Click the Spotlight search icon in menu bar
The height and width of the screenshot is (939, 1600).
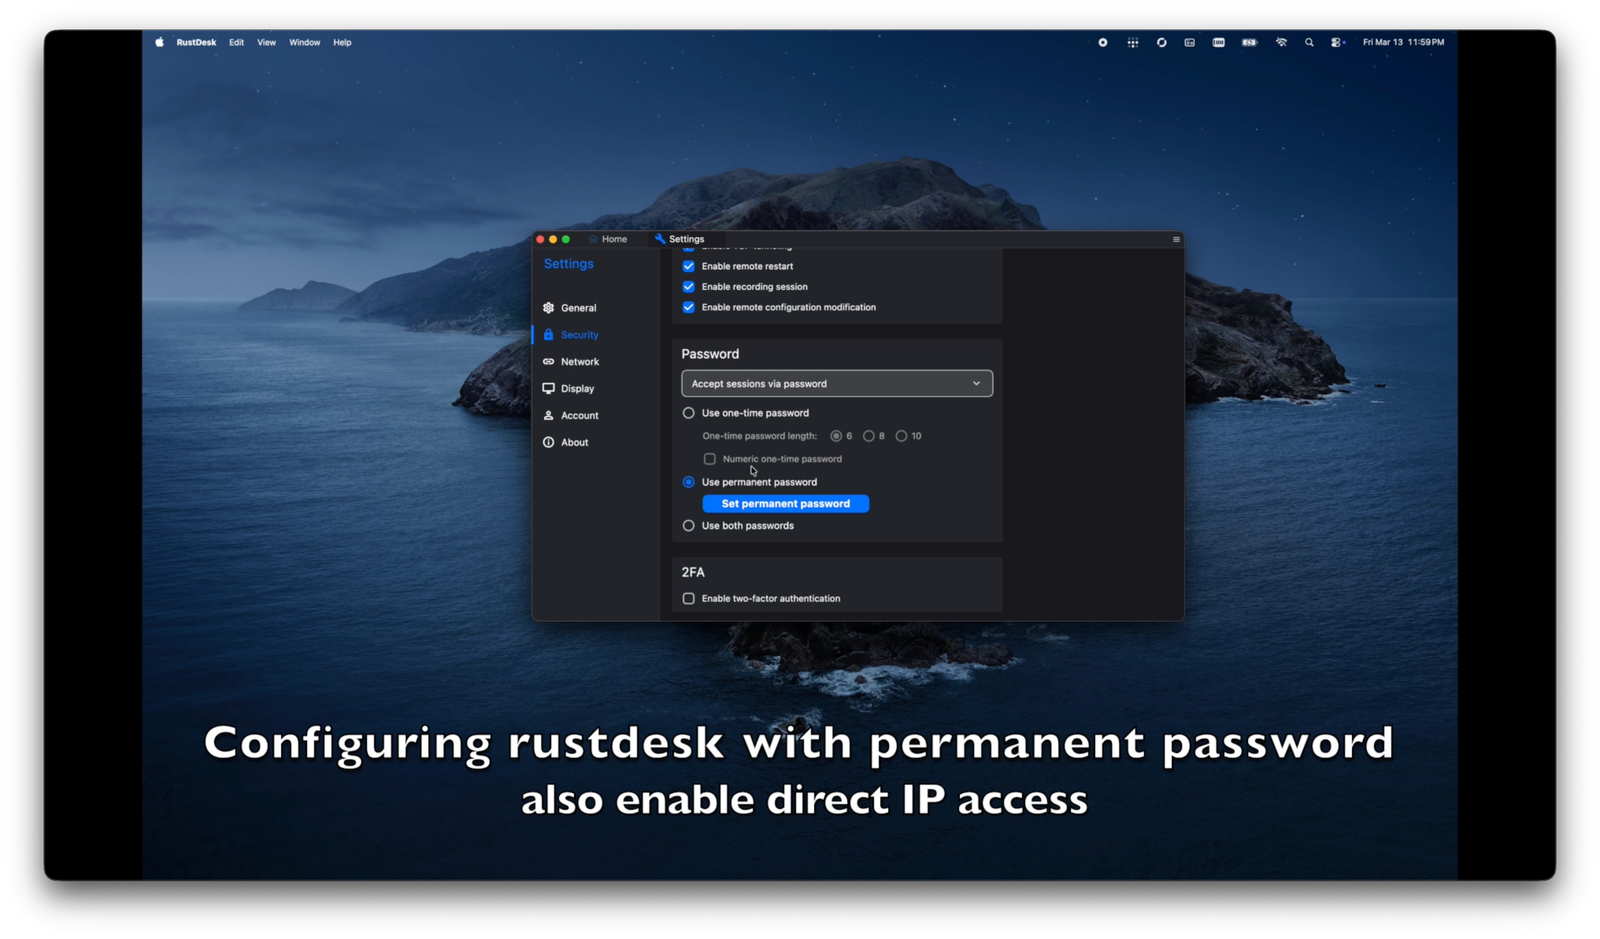tap(1308, 42)
